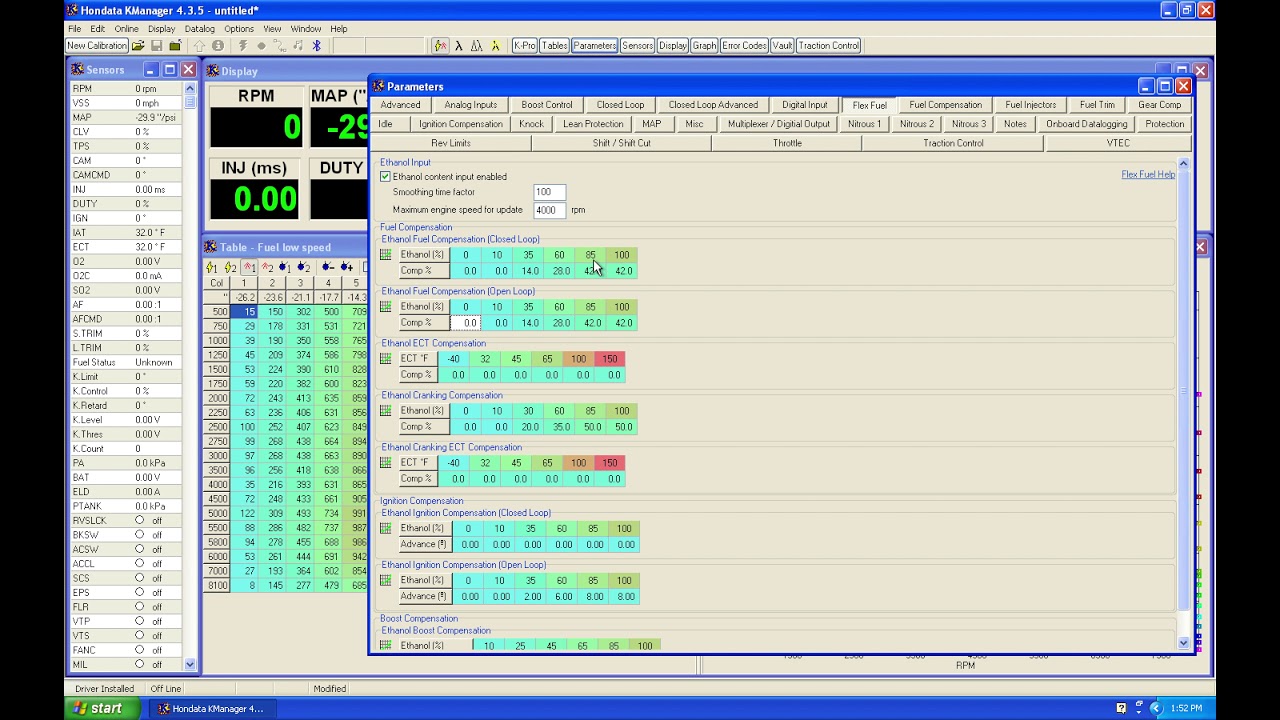Click grid icon for Ethanol ECT Compensation
This screenshot has width=1280, height=720.
pos(386,359)
